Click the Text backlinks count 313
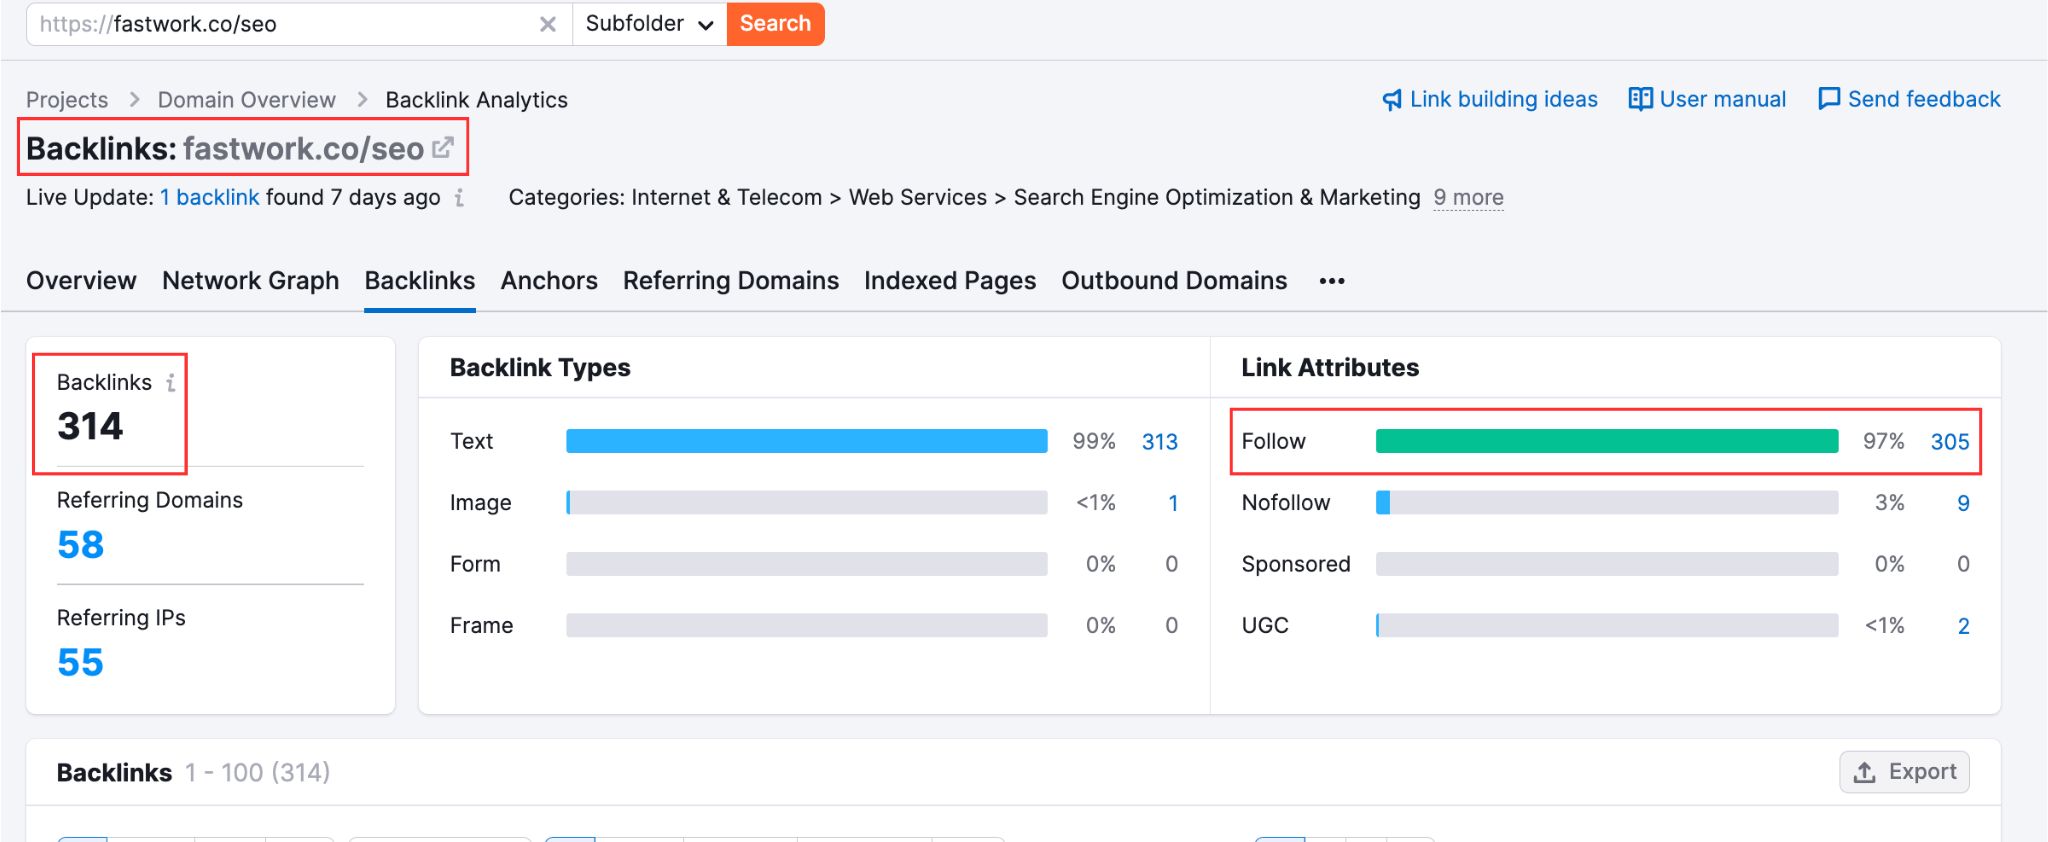This screenshot has width=2048, height=842. point(1160,442)
